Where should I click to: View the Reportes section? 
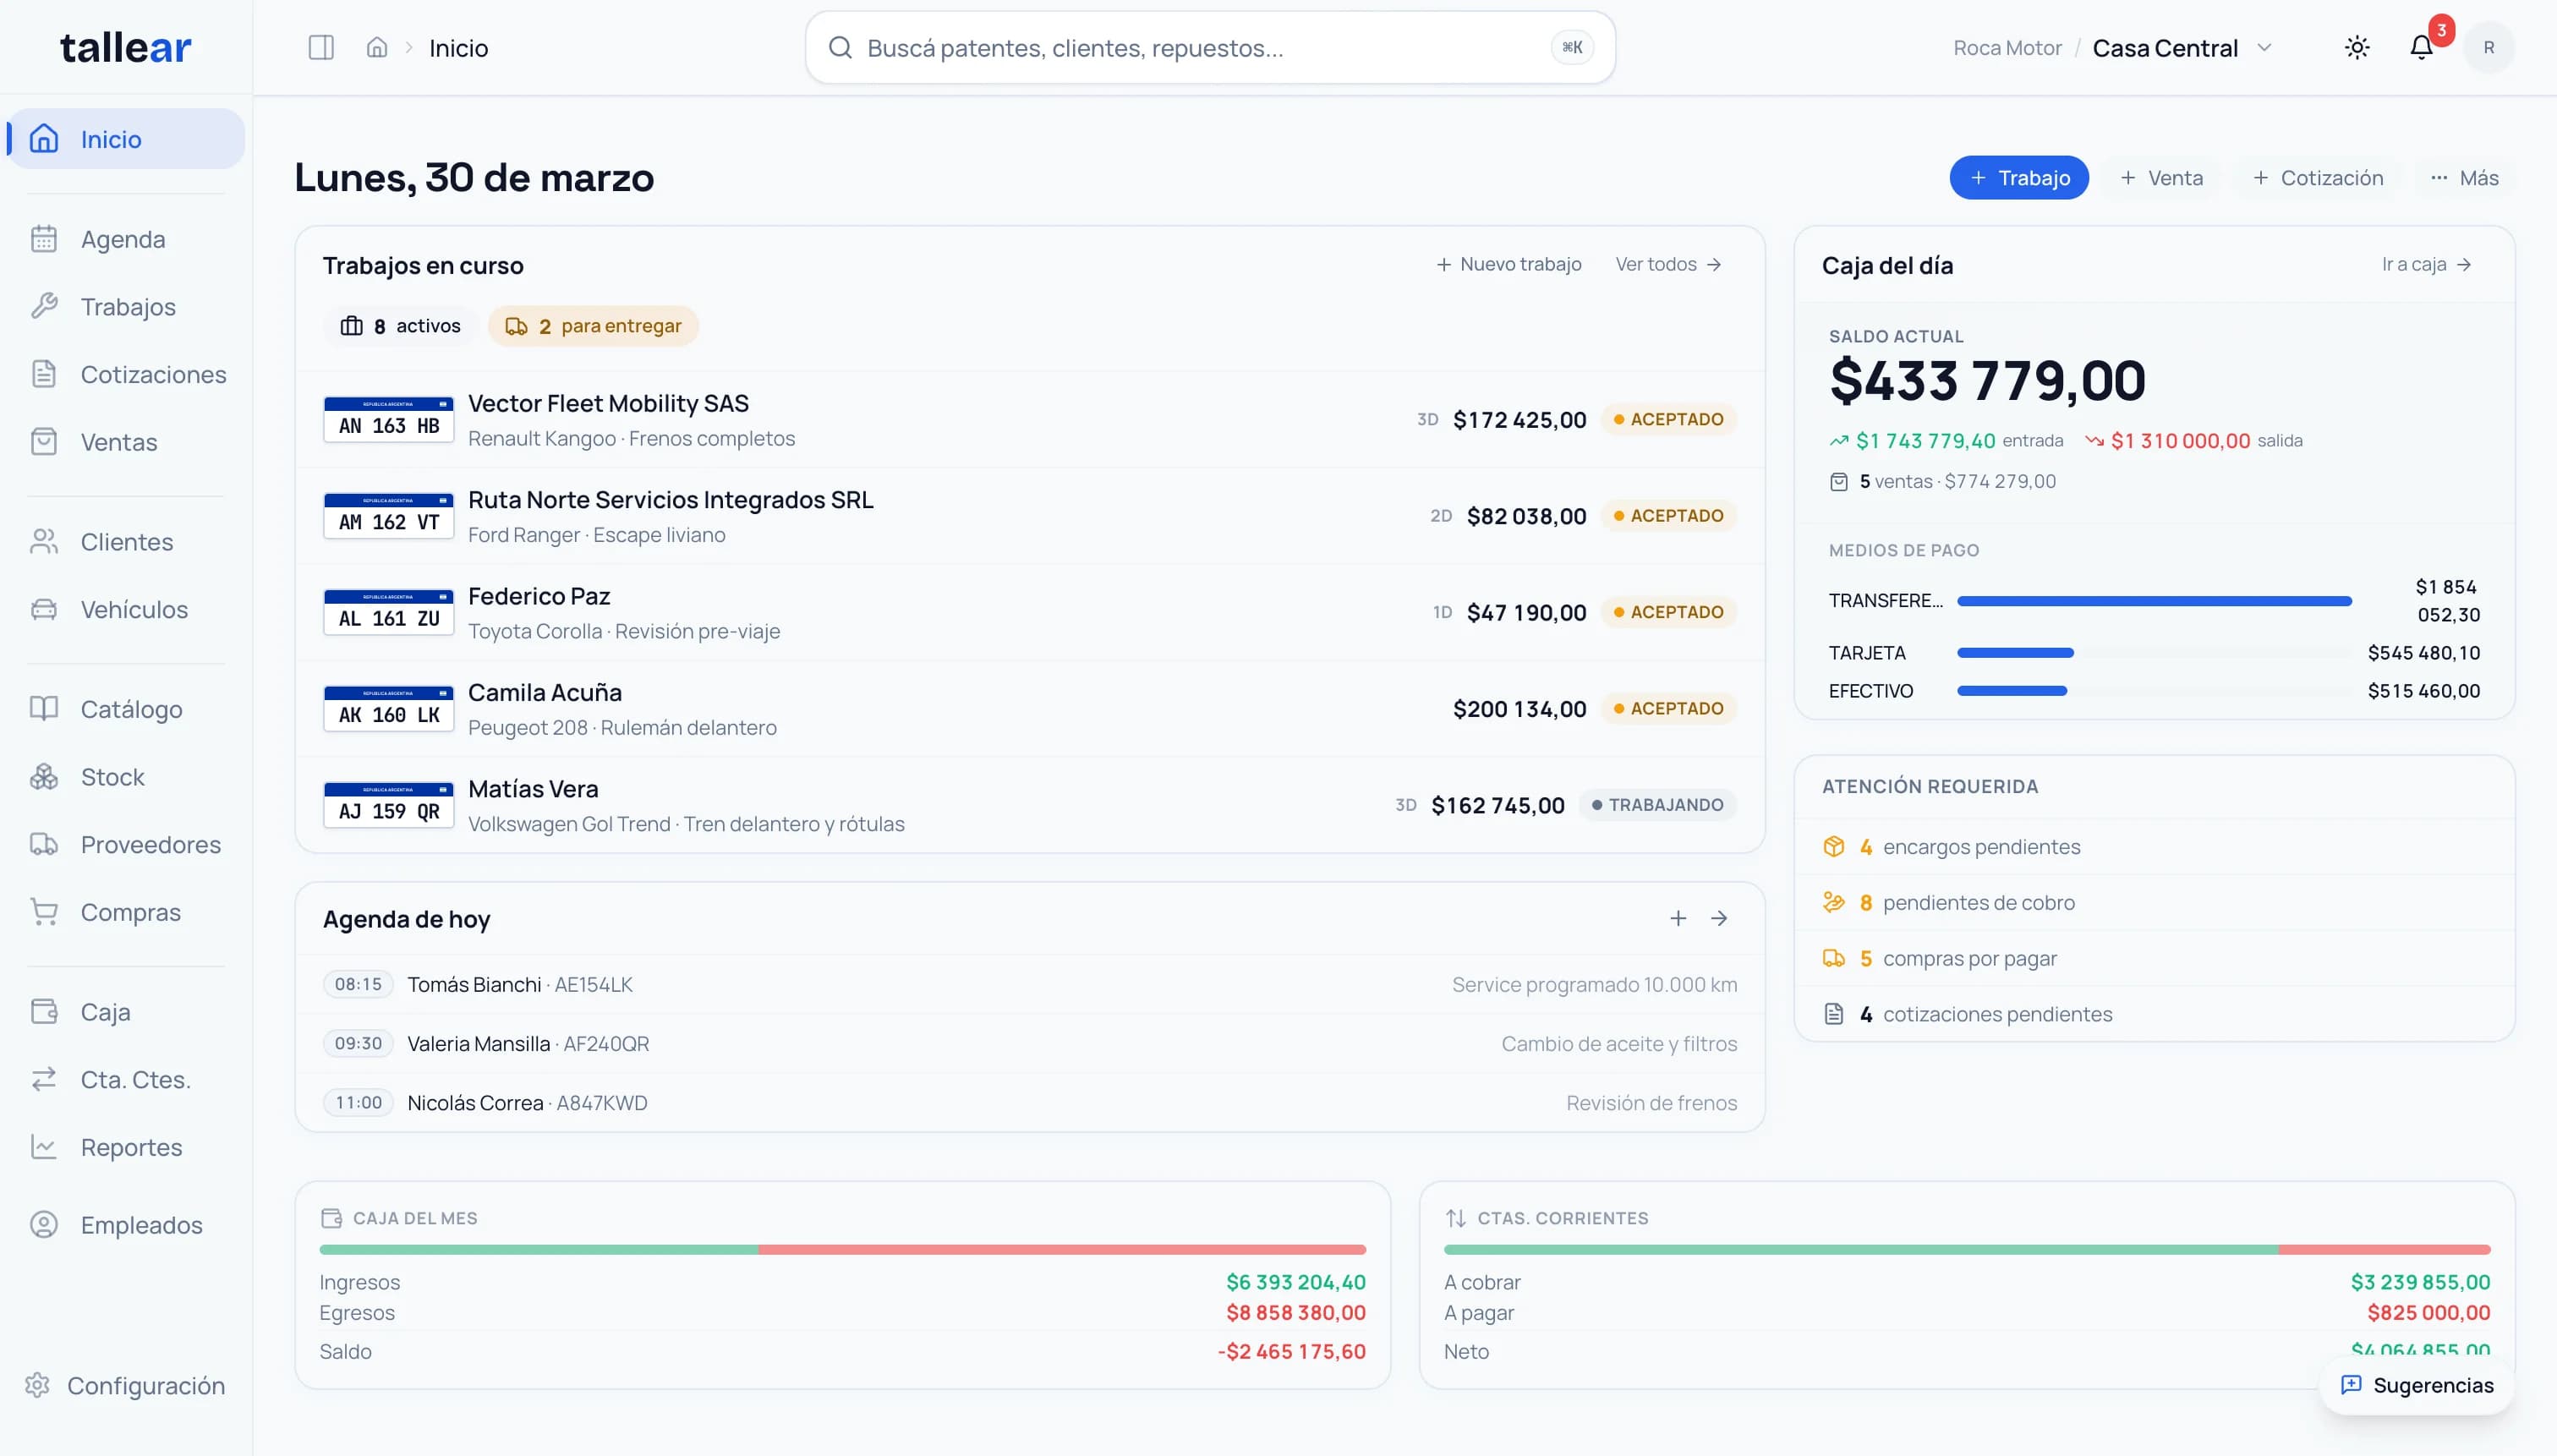tap(131, 1147)
